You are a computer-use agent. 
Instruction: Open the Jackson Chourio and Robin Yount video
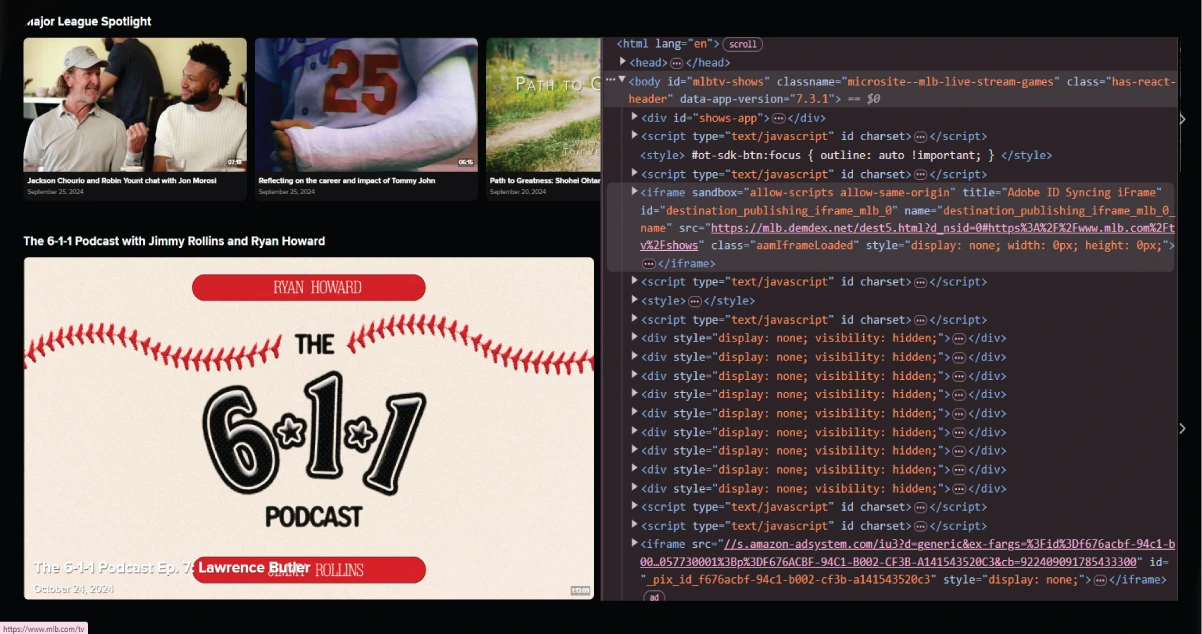pyautogui.click(x=135, y=106)
